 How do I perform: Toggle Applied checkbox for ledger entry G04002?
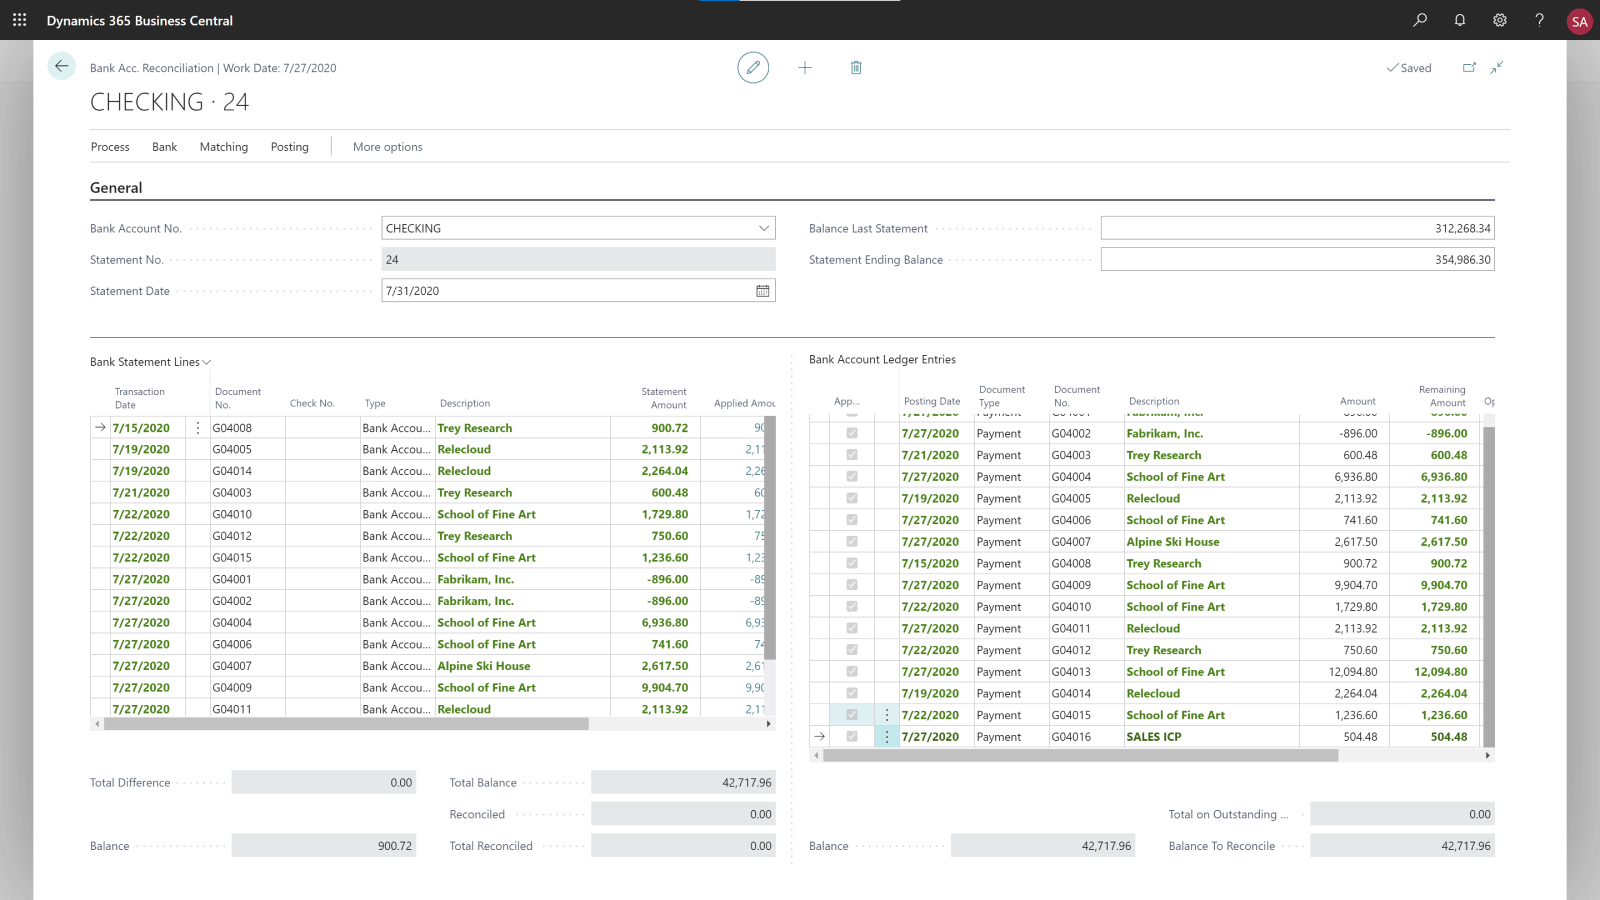click(x=852, y=433)
